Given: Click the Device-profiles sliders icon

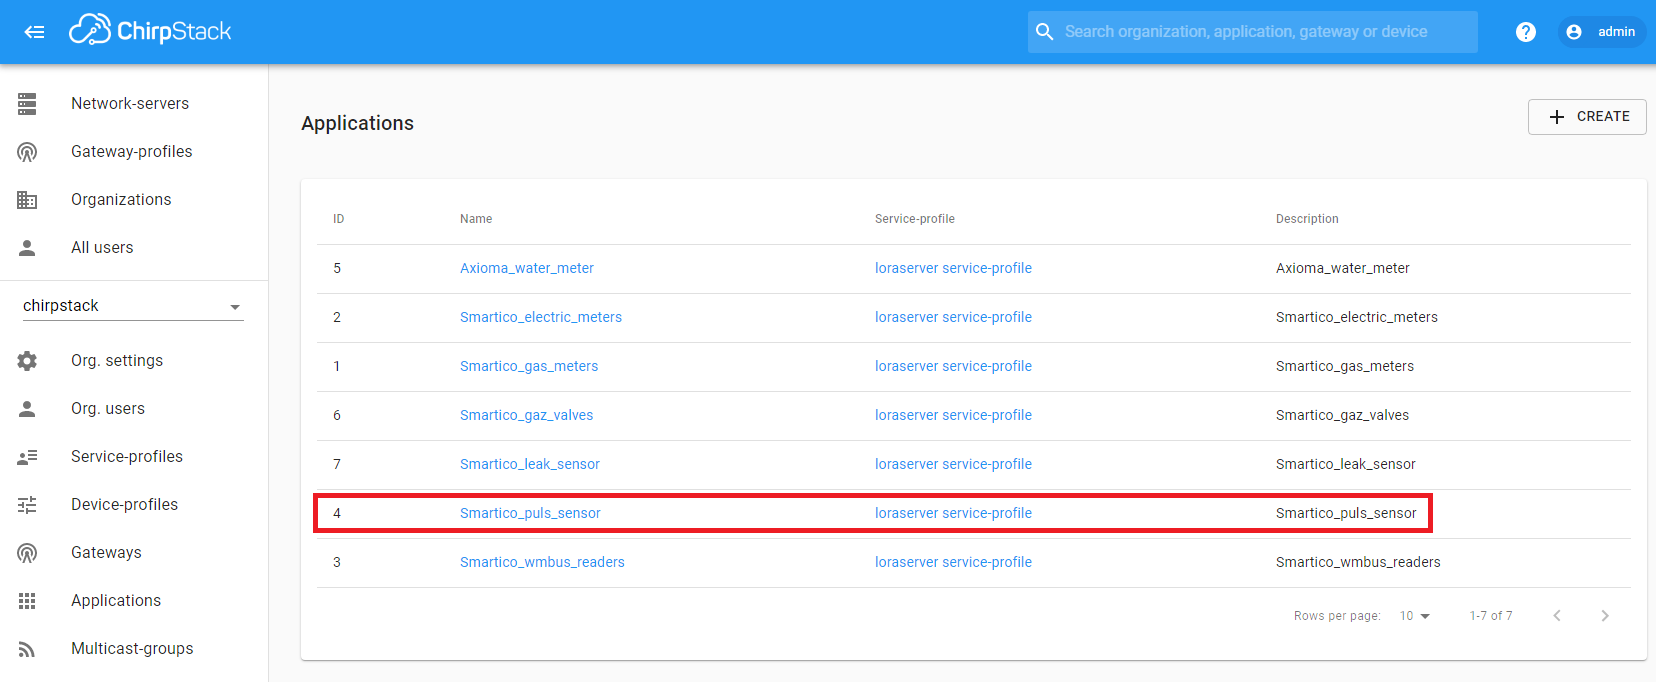Looking at the screenshot, I should pyautogui.click(x=27, y=505).
